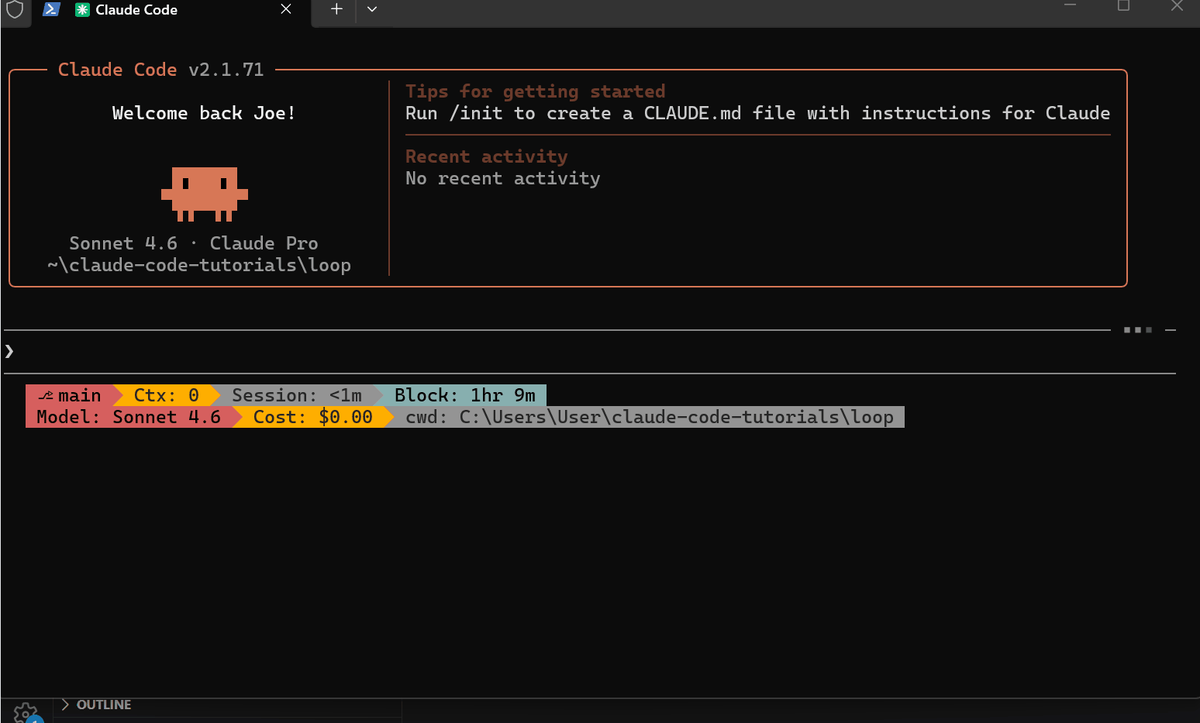Click the ~\claude-code-tutorials\loop path
This screenshot has width=1200, height=723.
[x=199, y=265]
